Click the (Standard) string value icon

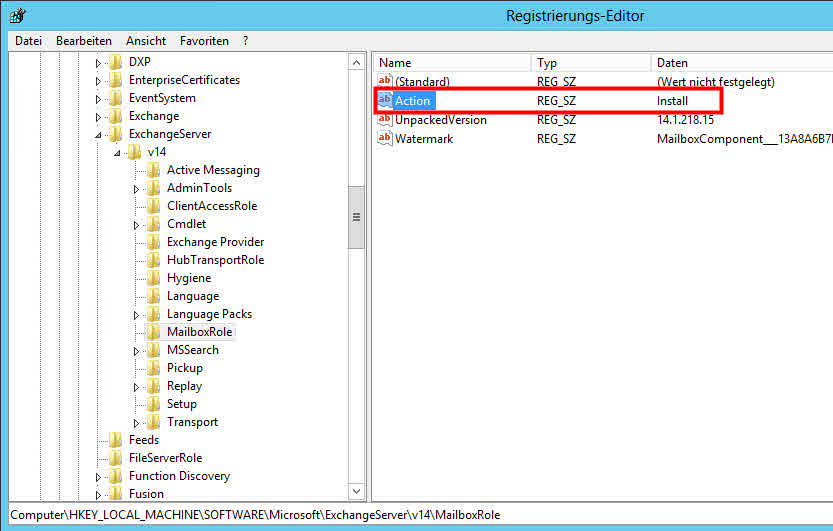coord(385,81)
